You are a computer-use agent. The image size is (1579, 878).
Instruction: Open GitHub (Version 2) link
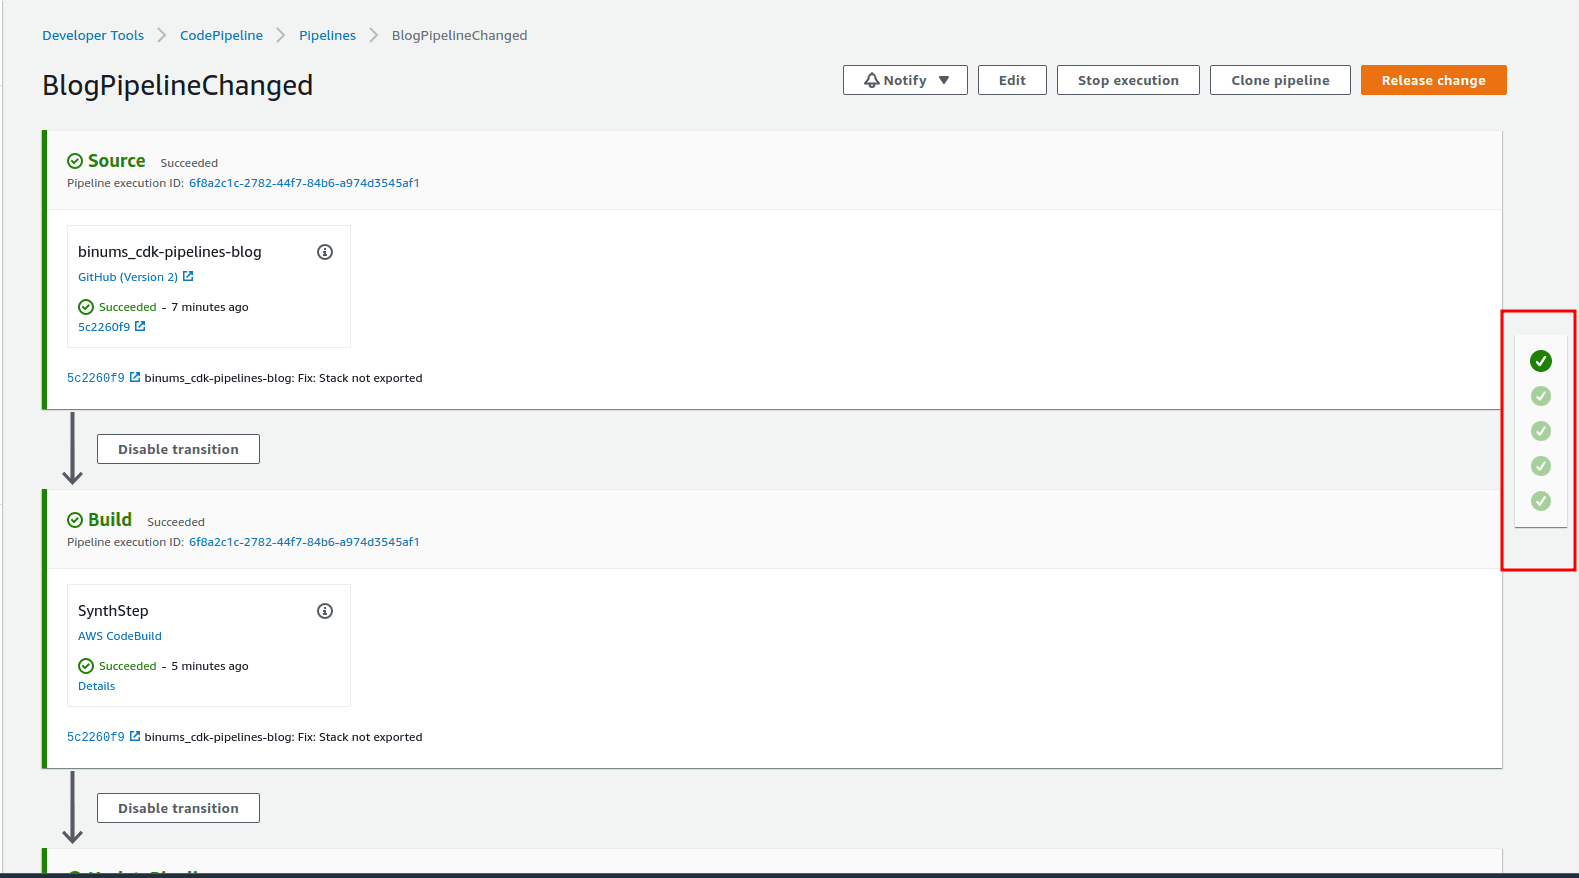(128, 277)
